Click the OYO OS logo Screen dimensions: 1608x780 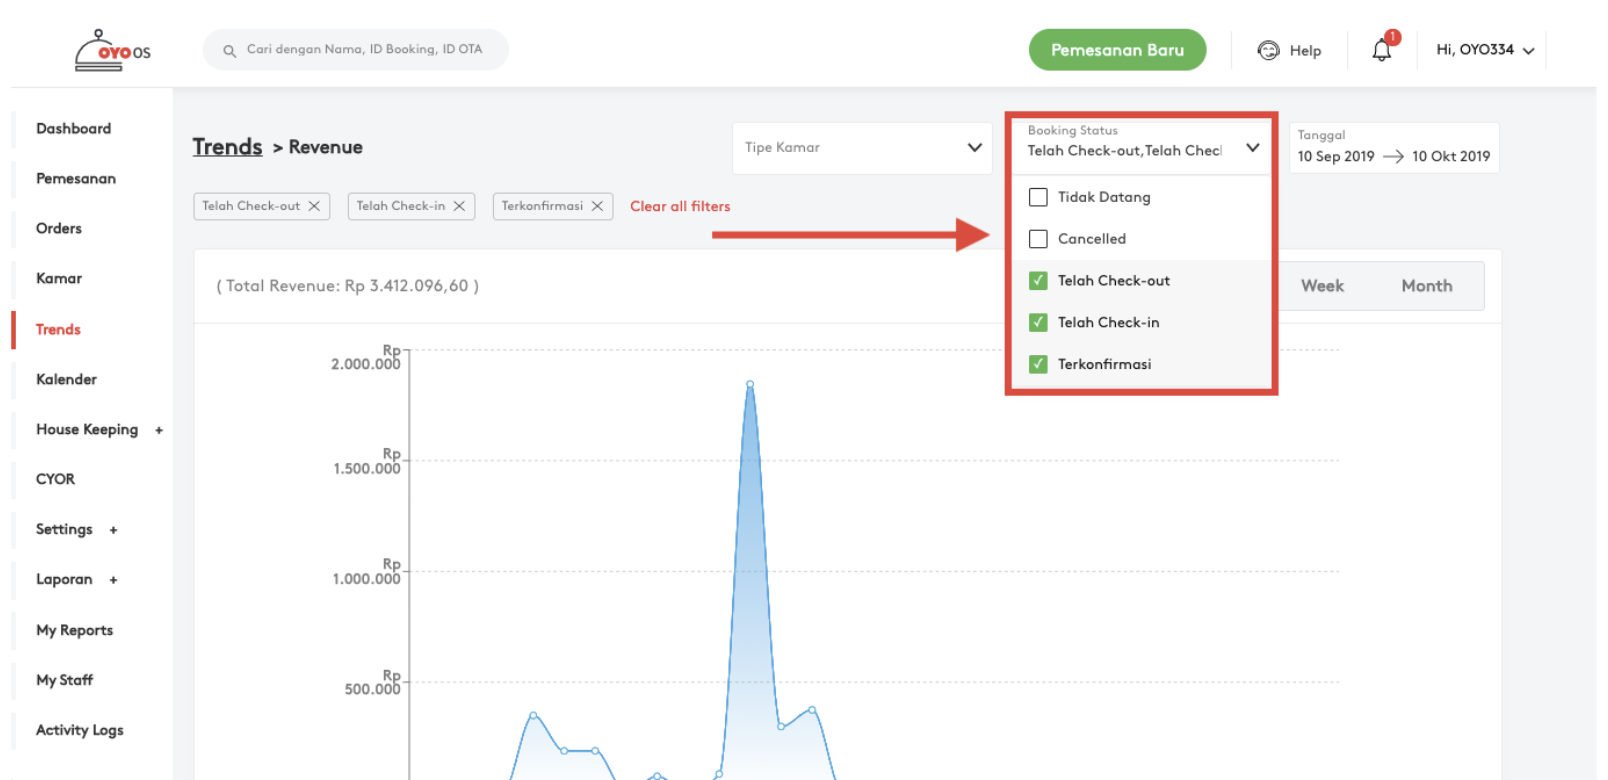(113, 50)
